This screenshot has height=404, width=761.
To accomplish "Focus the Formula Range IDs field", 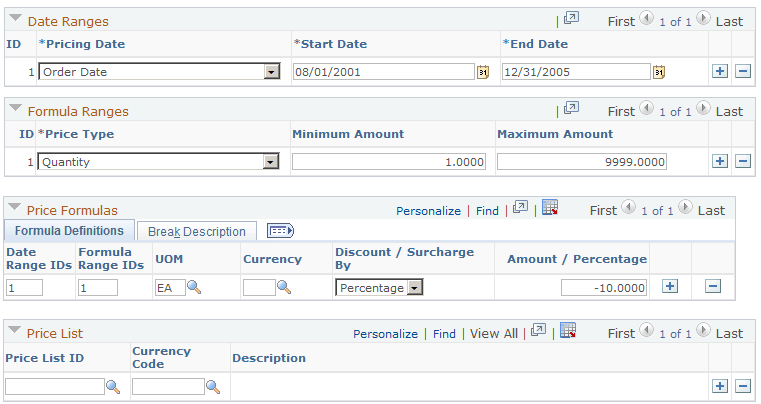I will point(98,287).
